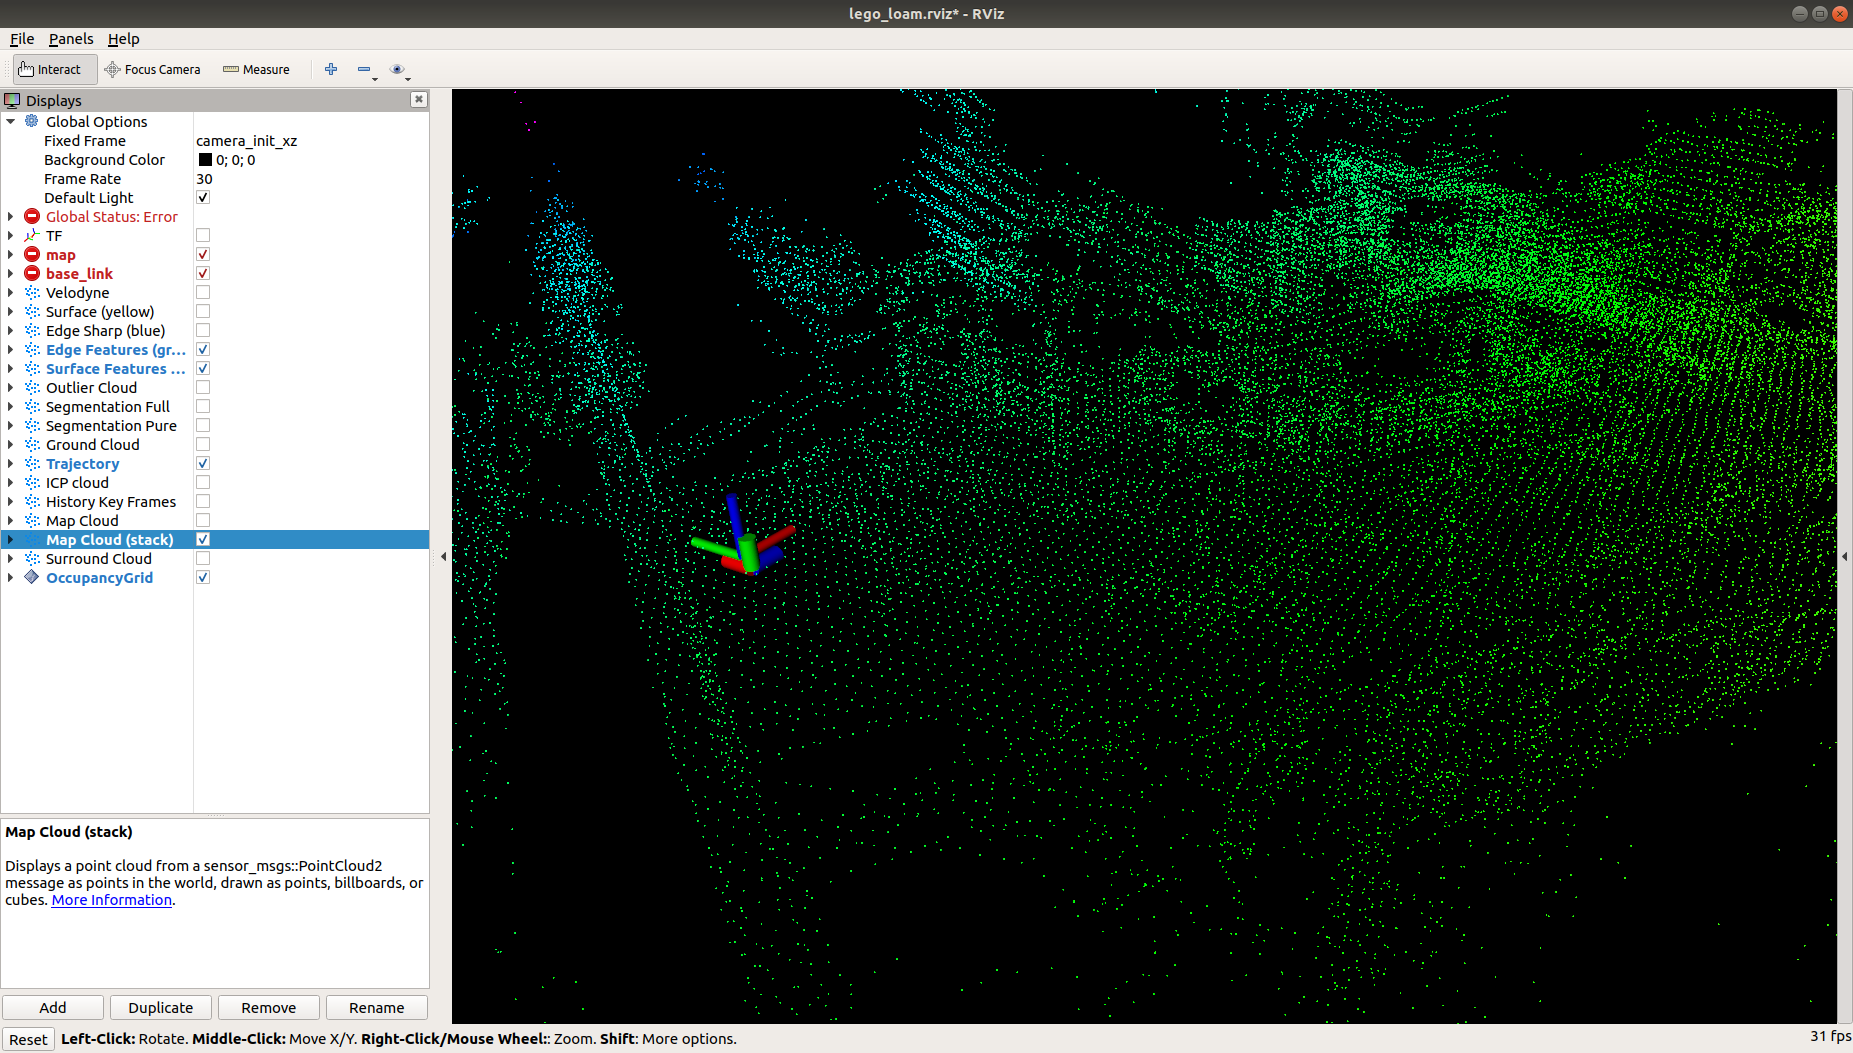The image size is (1853, 1053).
Task: Click the History Key Frames icon
Action: tap(32, 501)
